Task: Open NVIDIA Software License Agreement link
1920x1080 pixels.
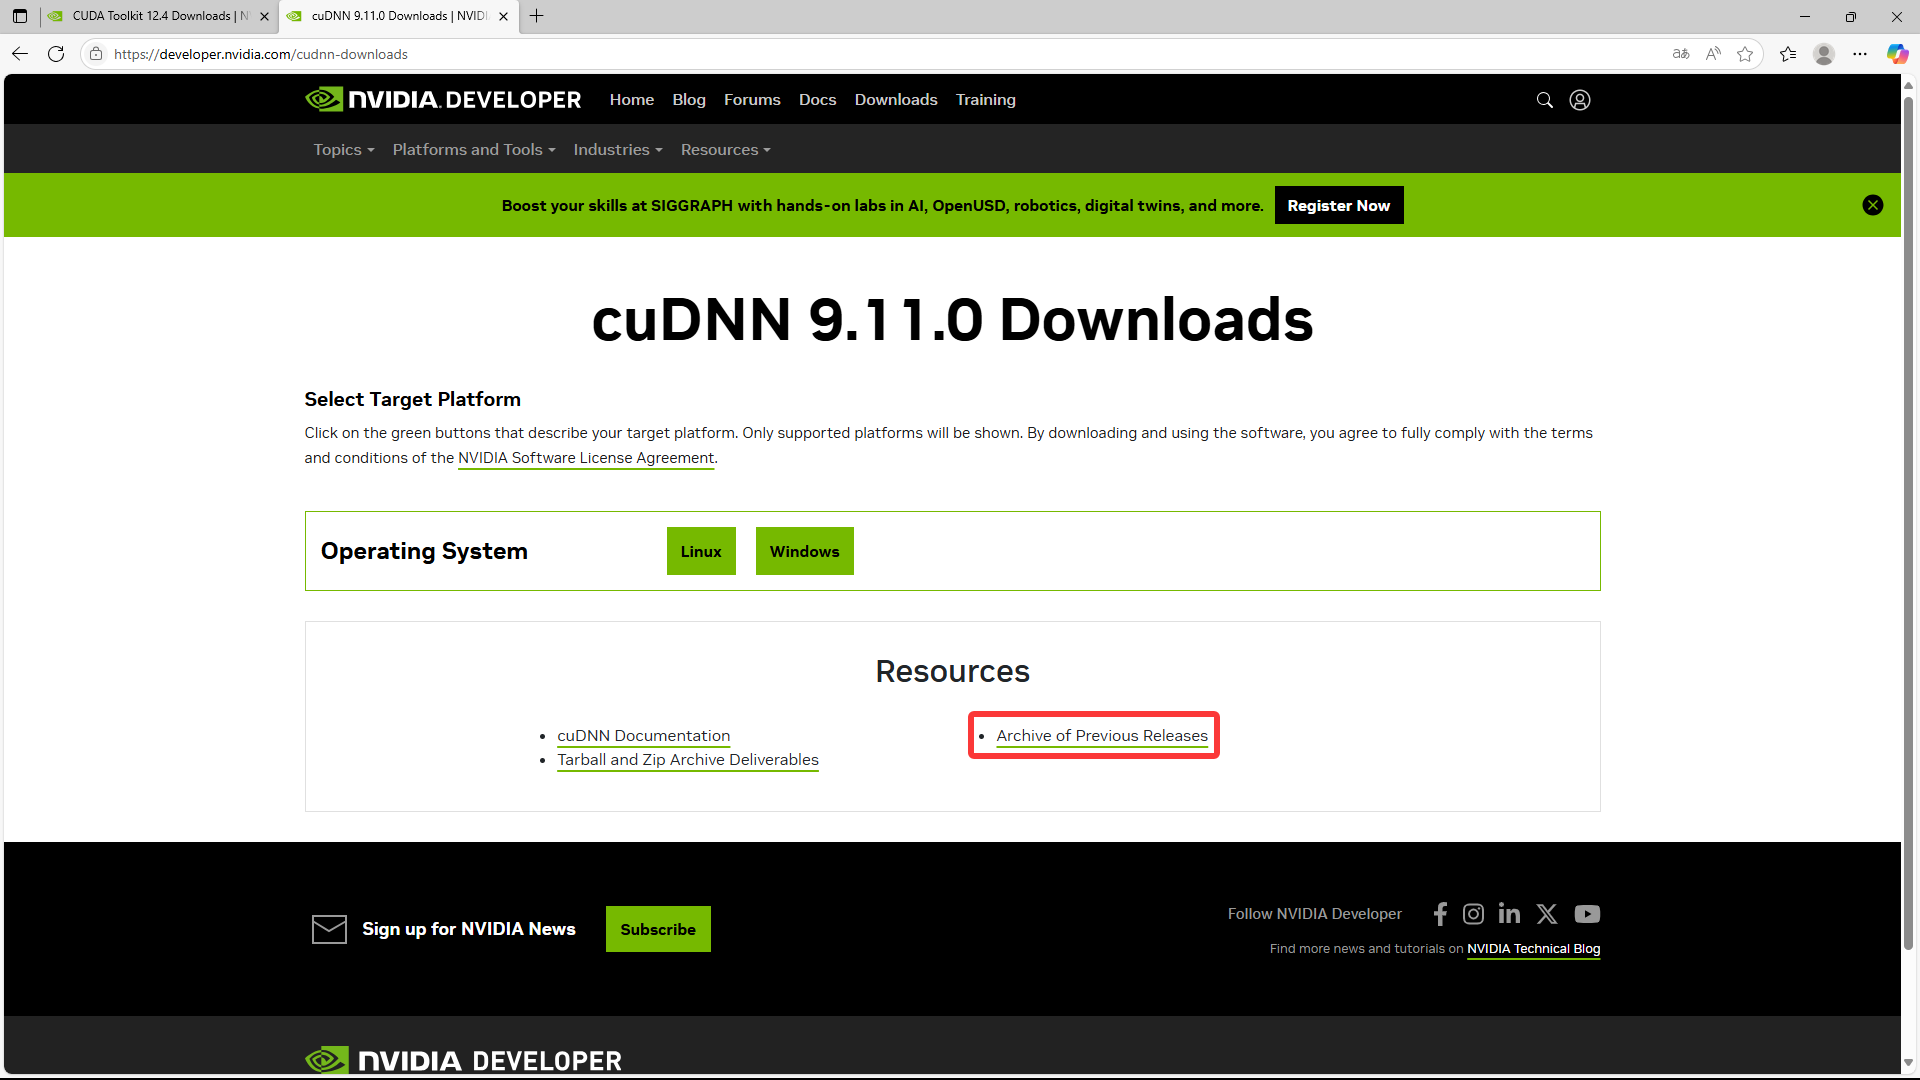Action: coord(586,458)
